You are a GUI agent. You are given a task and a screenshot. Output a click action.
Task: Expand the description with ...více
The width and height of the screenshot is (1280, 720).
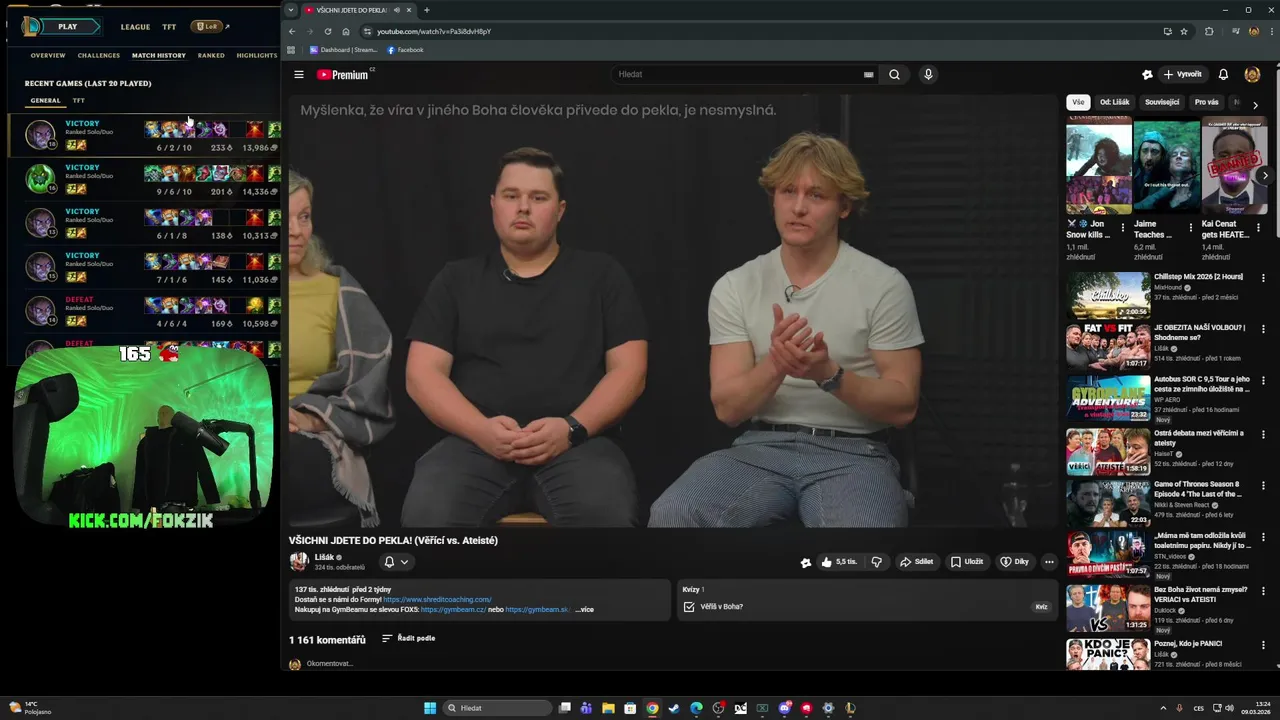584,609
